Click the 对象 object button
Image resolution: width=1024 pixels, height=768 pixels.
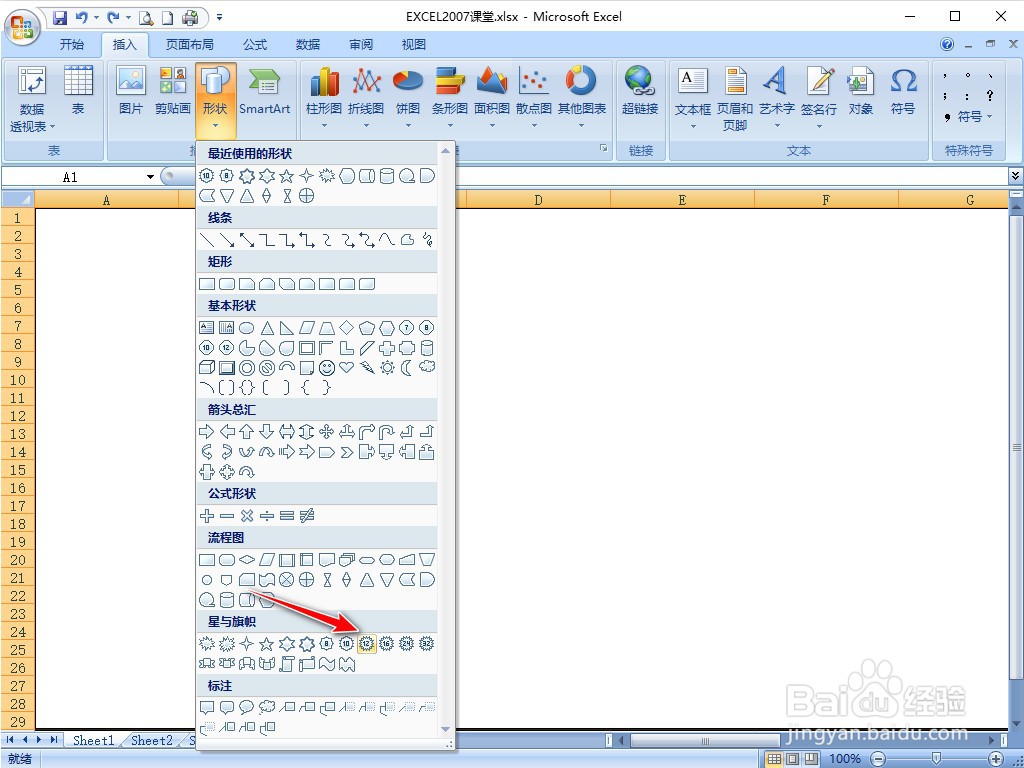click(861, 91)
